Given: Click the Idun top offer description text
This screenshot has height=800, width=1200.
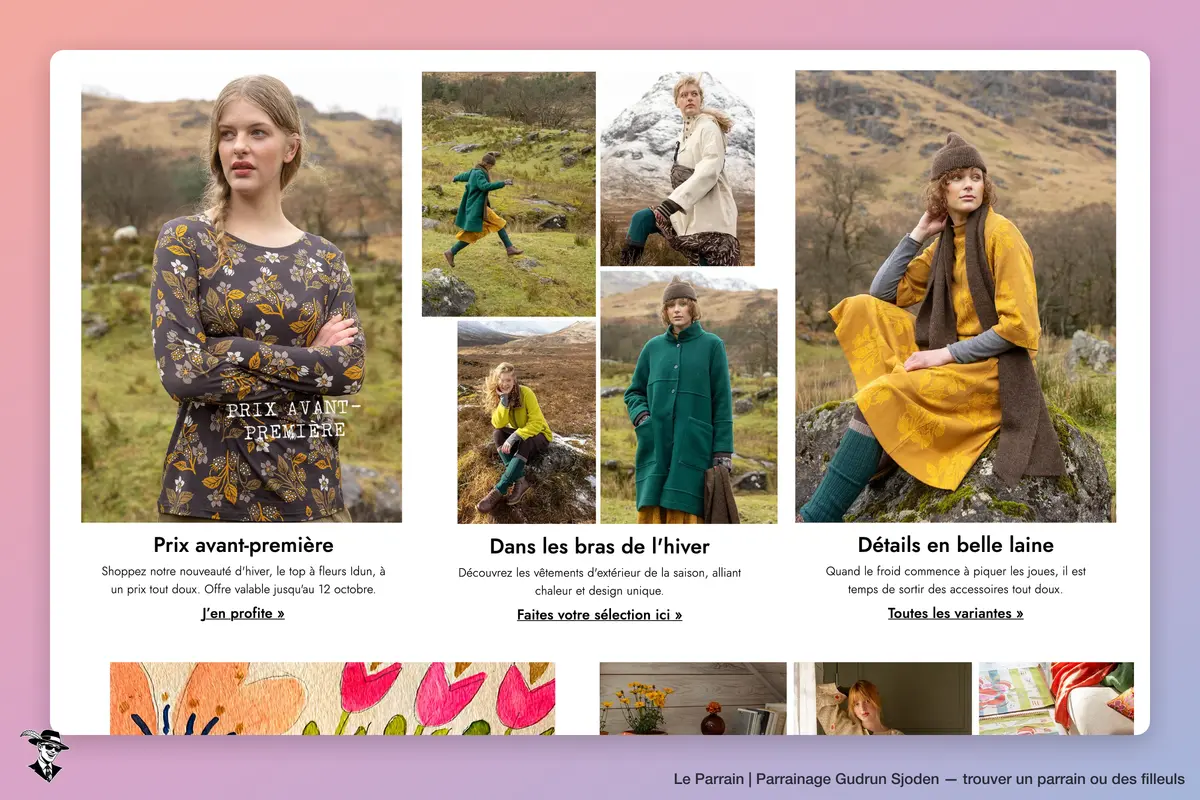Looking at the screenshot, I should point(243,580).
